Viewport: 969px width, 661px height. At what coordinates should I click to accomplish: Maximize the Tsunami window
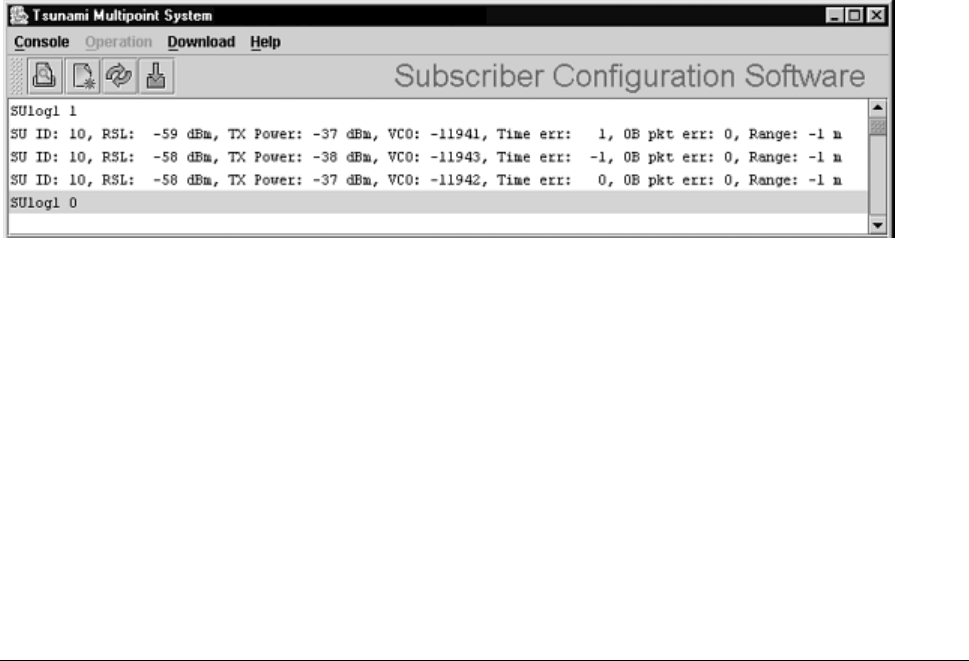click(x=855, y=15)
